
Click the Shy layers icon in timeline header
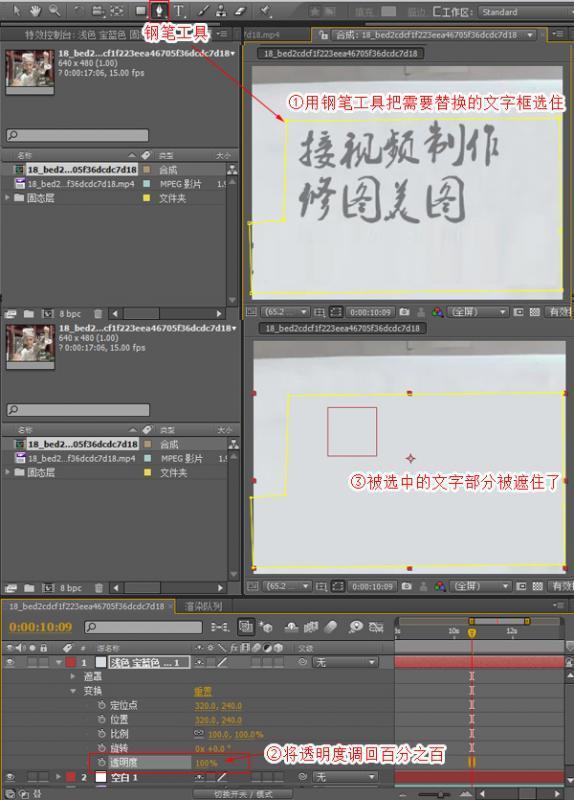pos(291,627)
